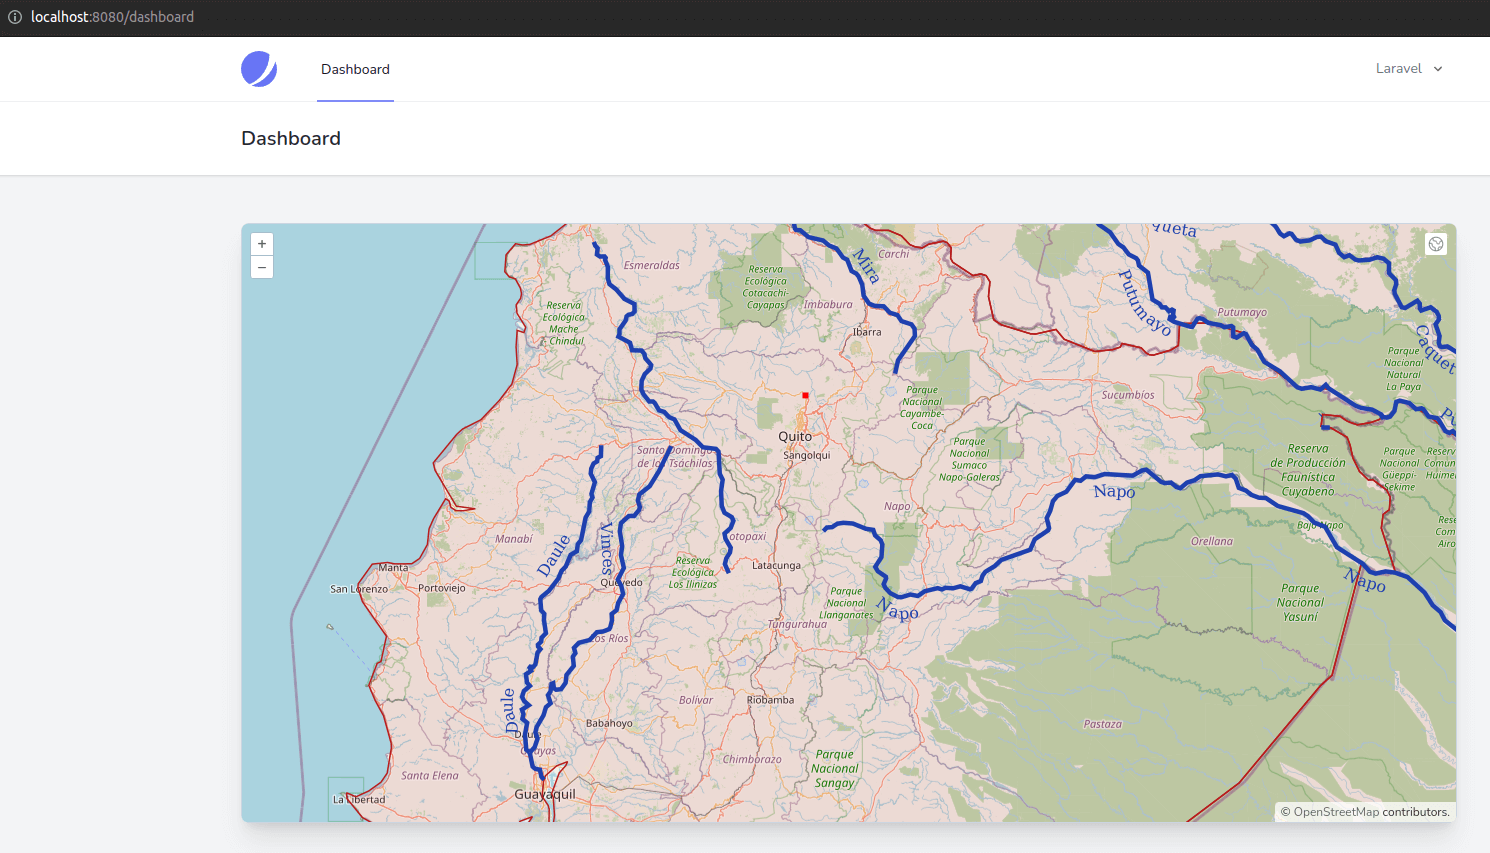Click the Esmeraldas province label
Image resolution: width=1490 pixels, height=853 pixels.
[651, 265]
